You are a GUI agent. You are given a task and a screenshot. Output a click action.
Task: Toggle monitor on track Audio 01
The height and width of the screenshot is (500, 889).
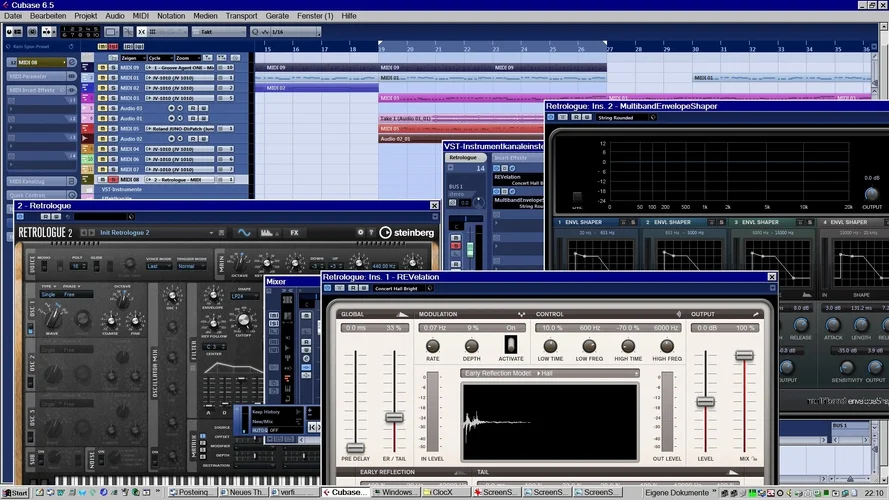coord(180,118)
